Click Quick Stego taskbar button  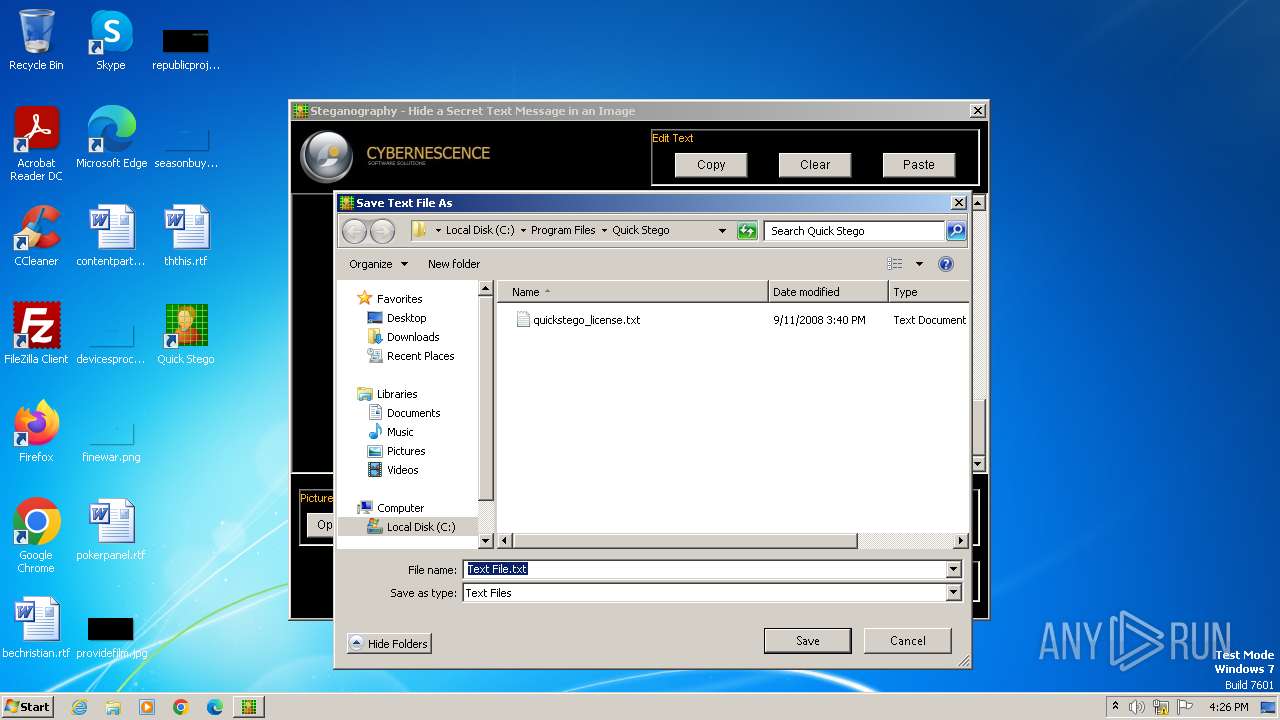click(248, 707)
